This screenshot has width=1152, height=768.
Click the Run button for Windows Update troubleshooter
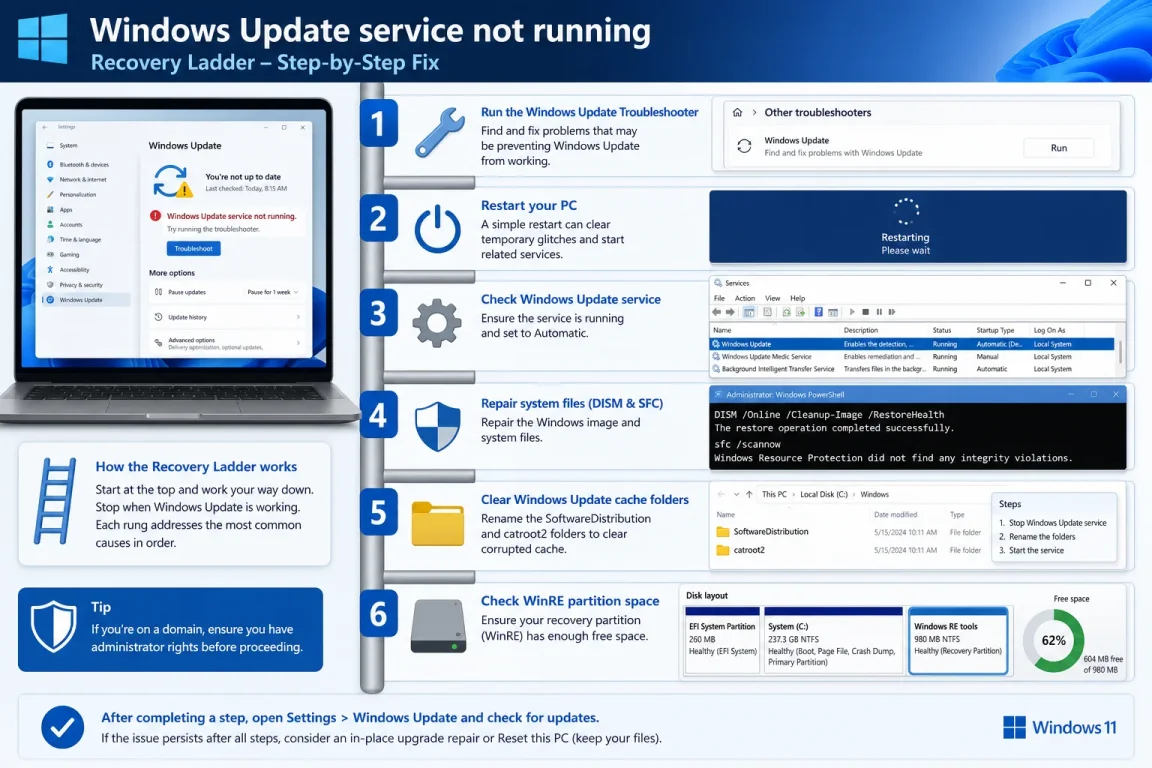[x=1059, y=148]
